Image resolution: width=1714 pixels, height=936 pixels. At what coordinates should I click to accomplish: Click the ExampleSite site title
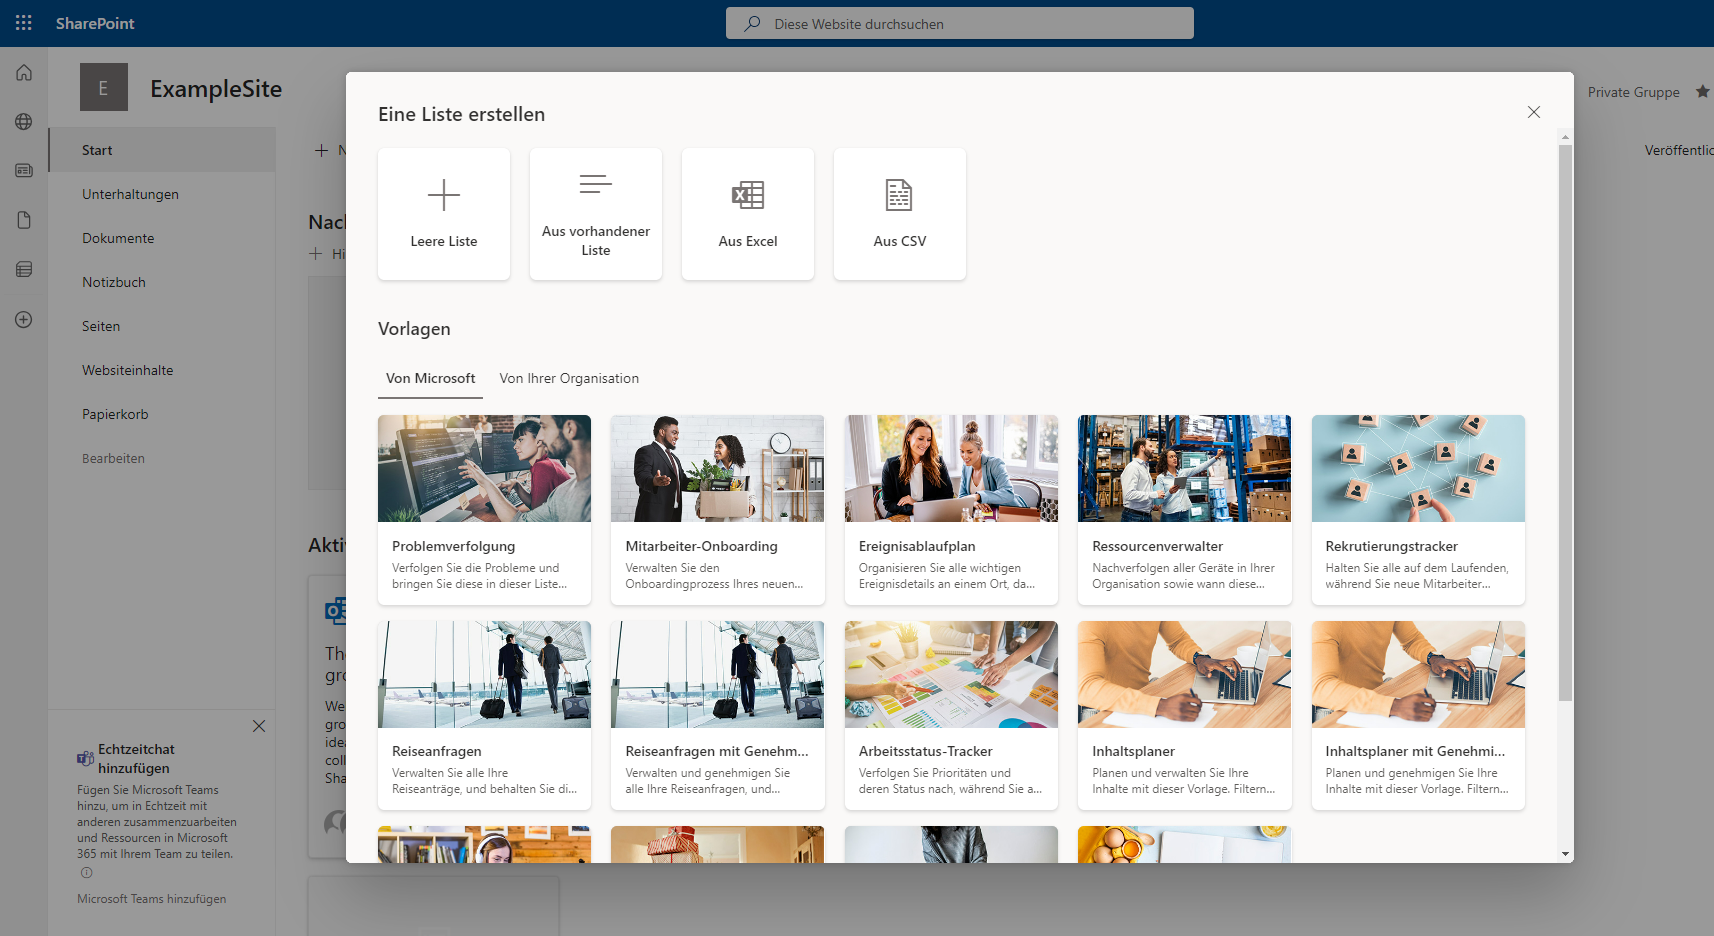(216, 88)
